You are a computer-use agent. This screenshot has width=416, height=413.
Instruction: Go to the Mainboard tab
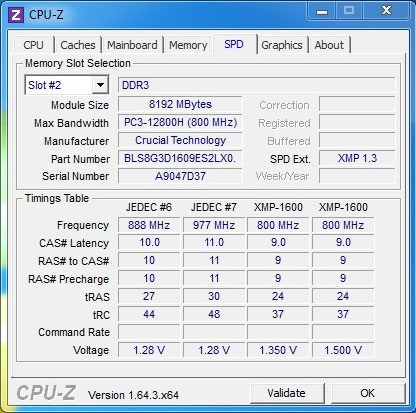click(x=132, y=45)
